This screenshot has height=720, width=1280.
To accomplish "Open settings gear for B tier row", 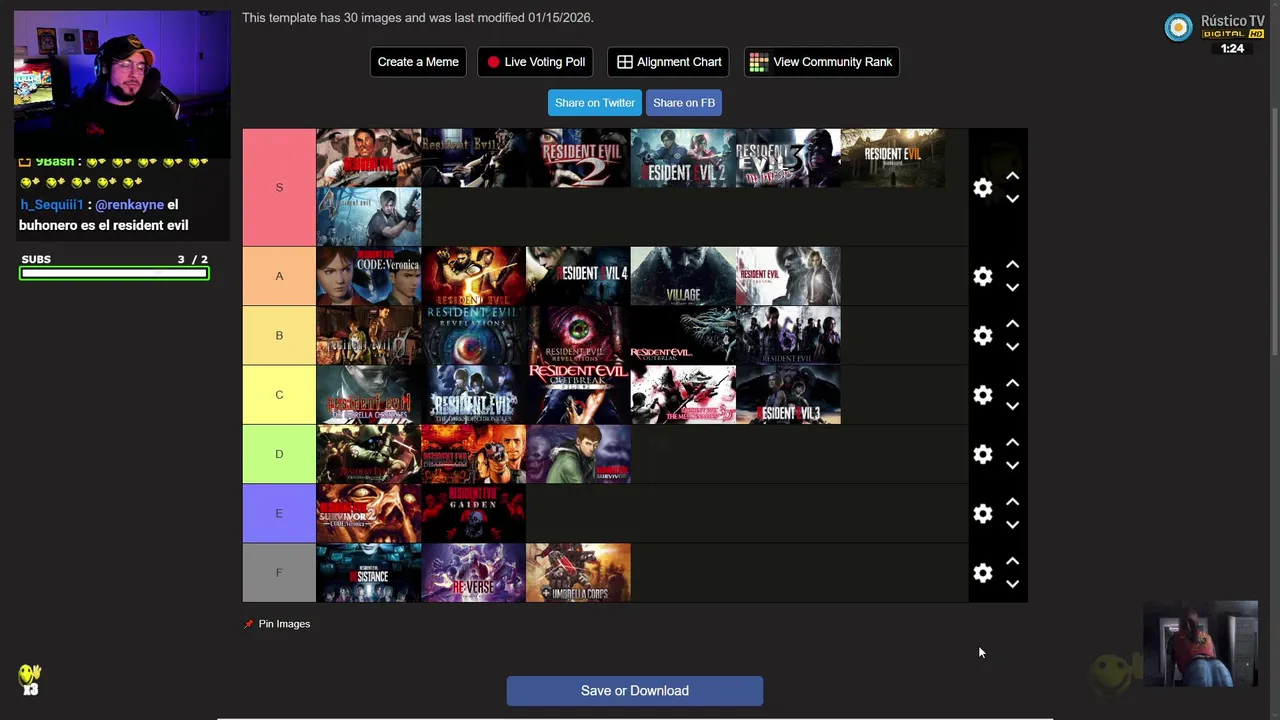I will click(x=983, y=335).
